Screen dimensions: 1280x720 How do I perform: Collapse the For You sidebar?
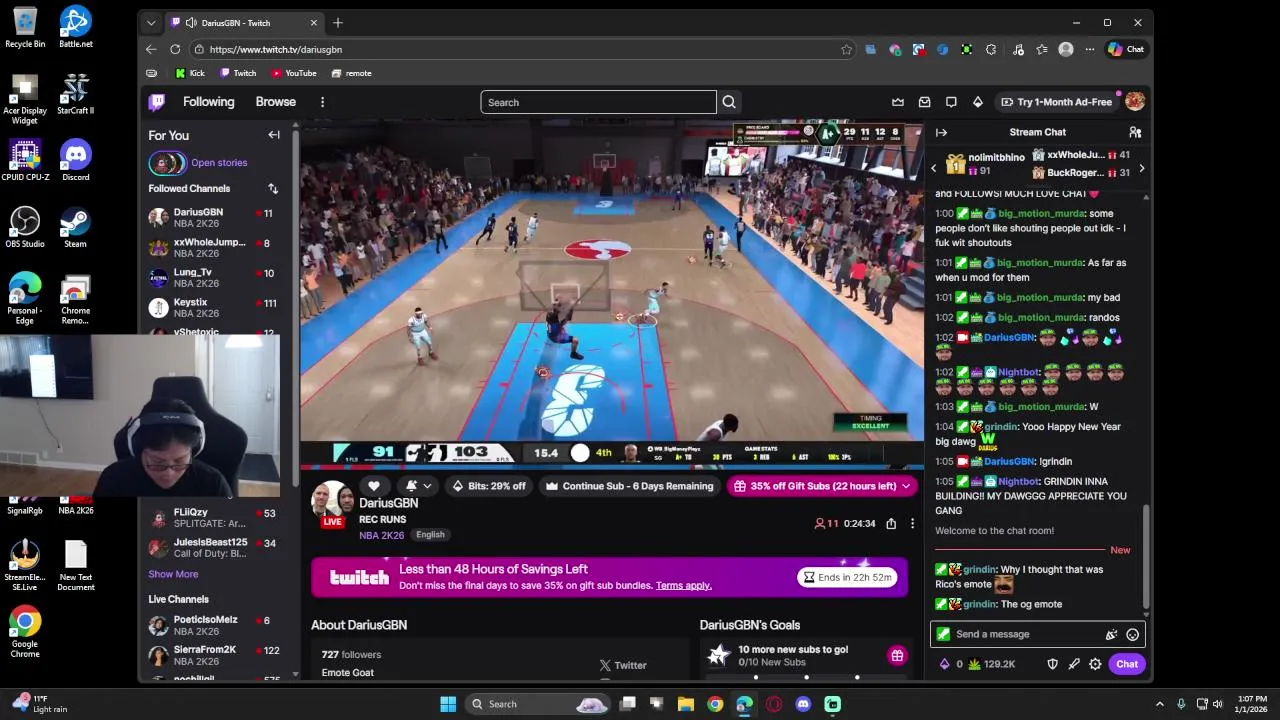click(x=274, y=135)
